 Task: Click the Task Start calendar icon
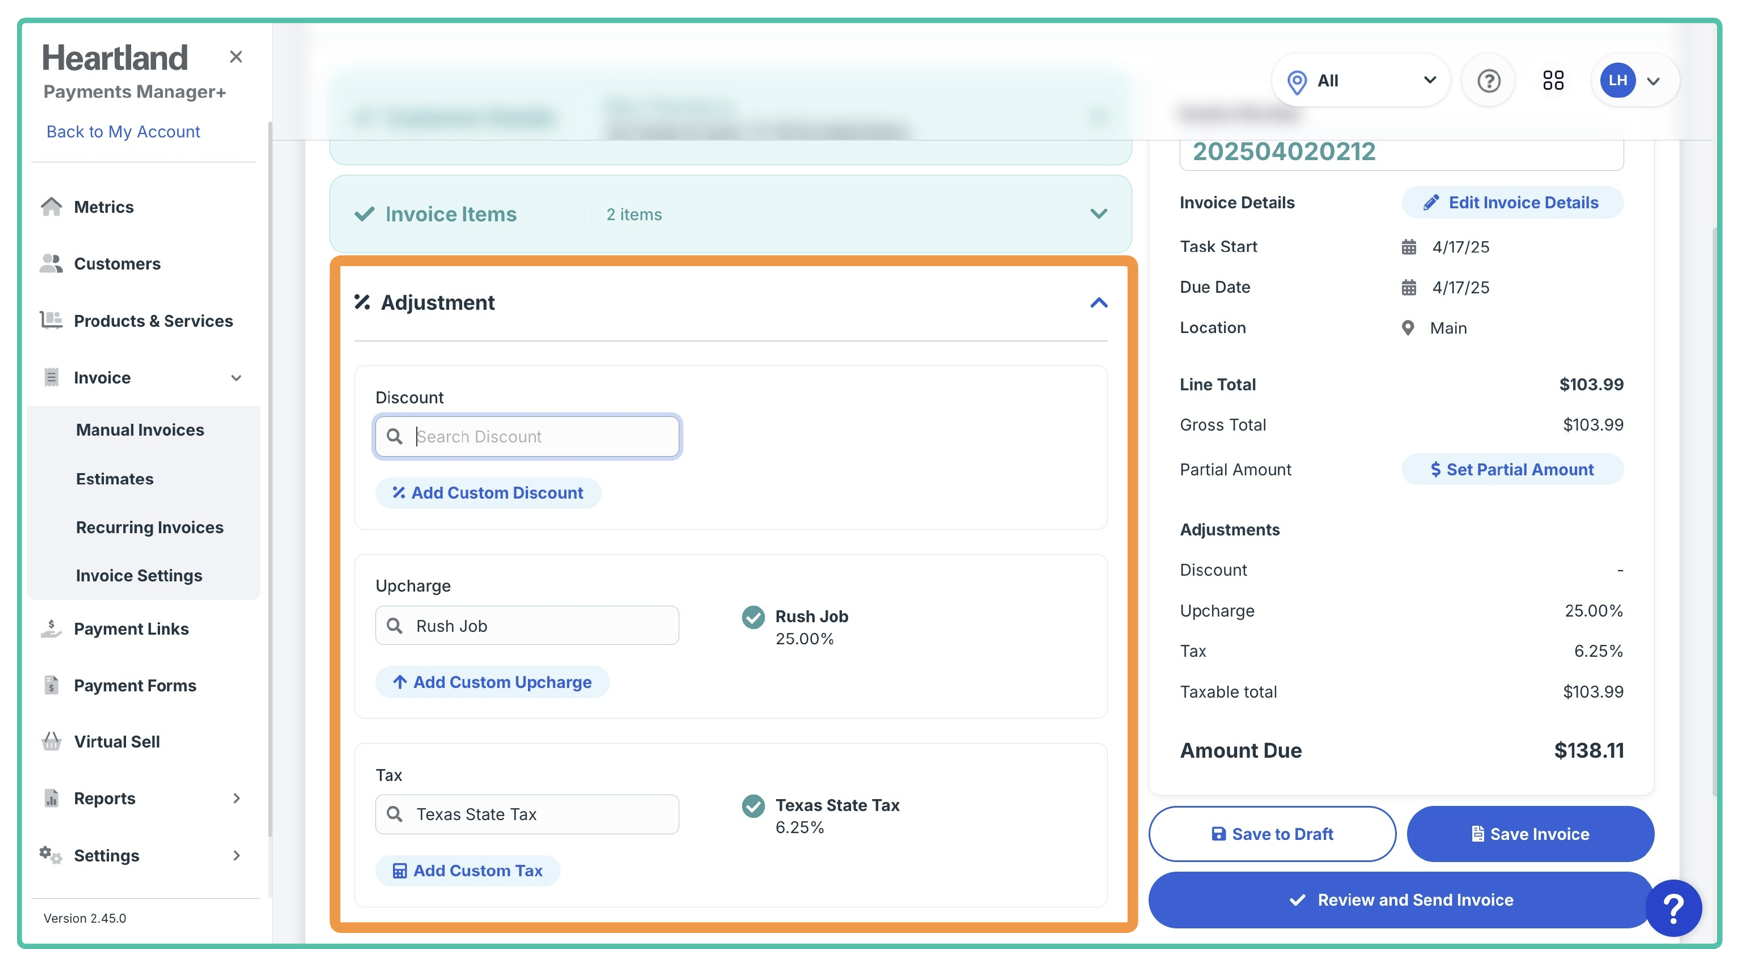pos(1408,247)
